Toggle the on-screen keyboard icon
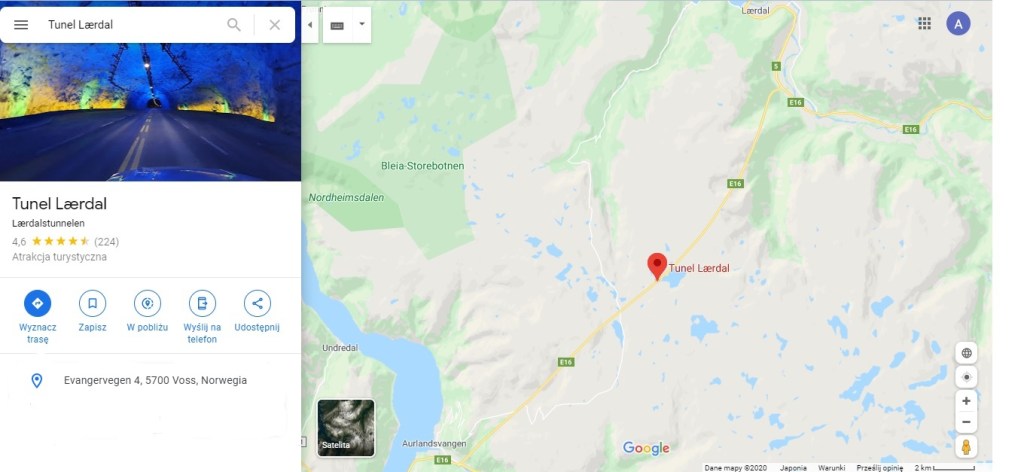Viewport: 1024px width, 472px height. click(337, 25)
